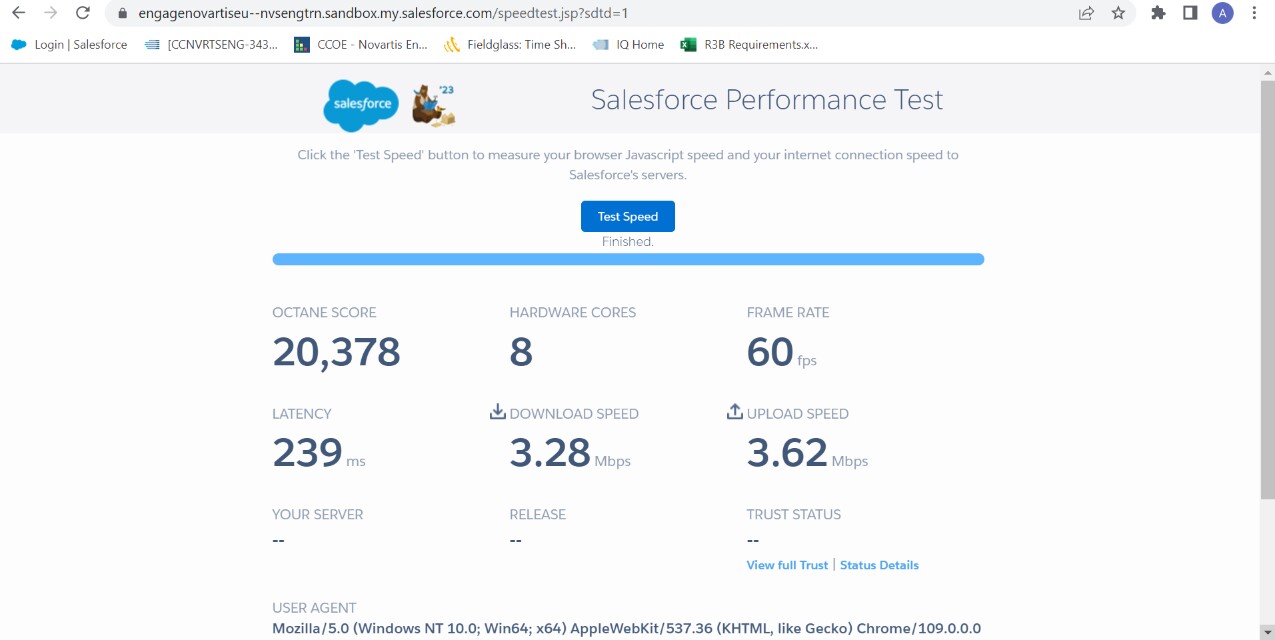The height and width of the screenshot is (640, 1275).
Task: Click the Test Speed button
Action: click(x=628, y=216)
